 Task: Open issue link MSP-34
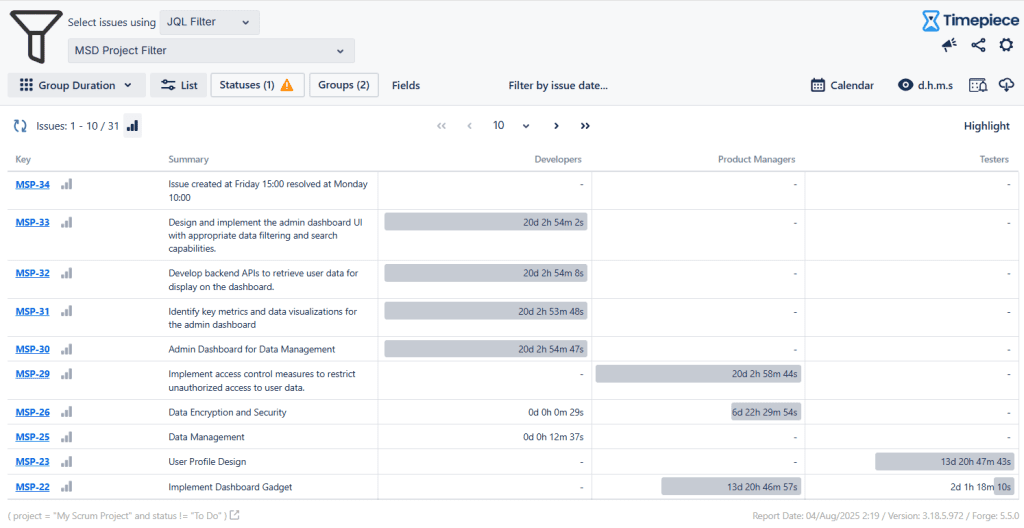[x=33, y=184]
